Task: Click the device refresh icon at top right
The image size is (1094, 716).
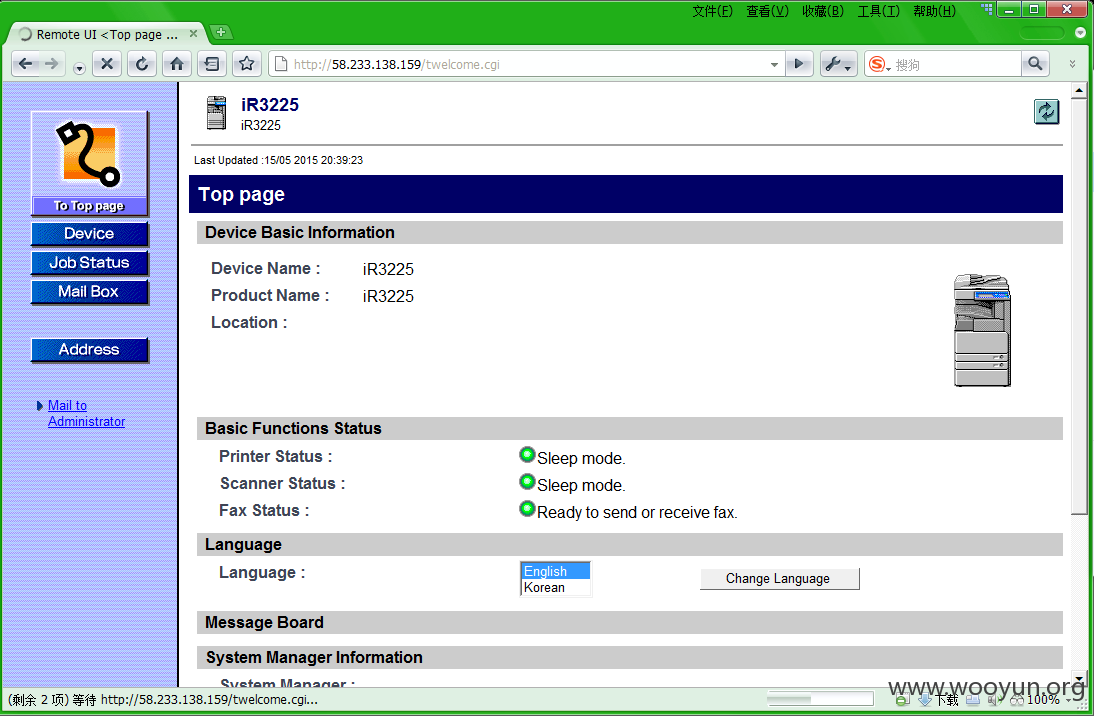Action: coord(1046,112)
